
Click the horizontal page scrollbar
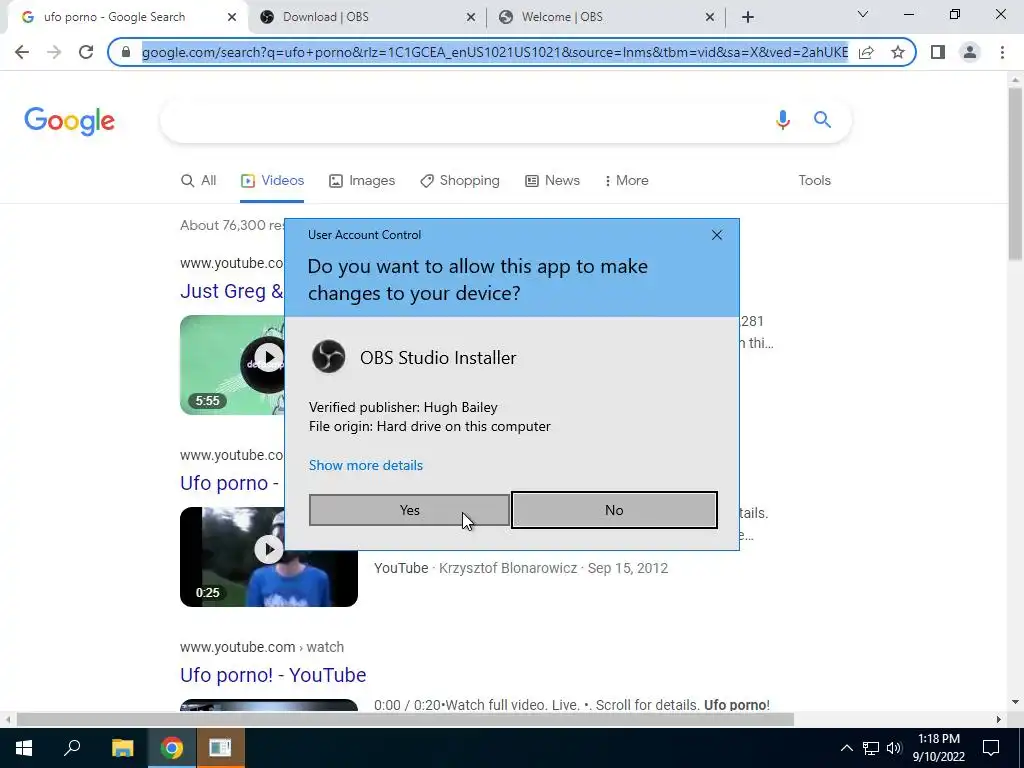click(405, 719)
